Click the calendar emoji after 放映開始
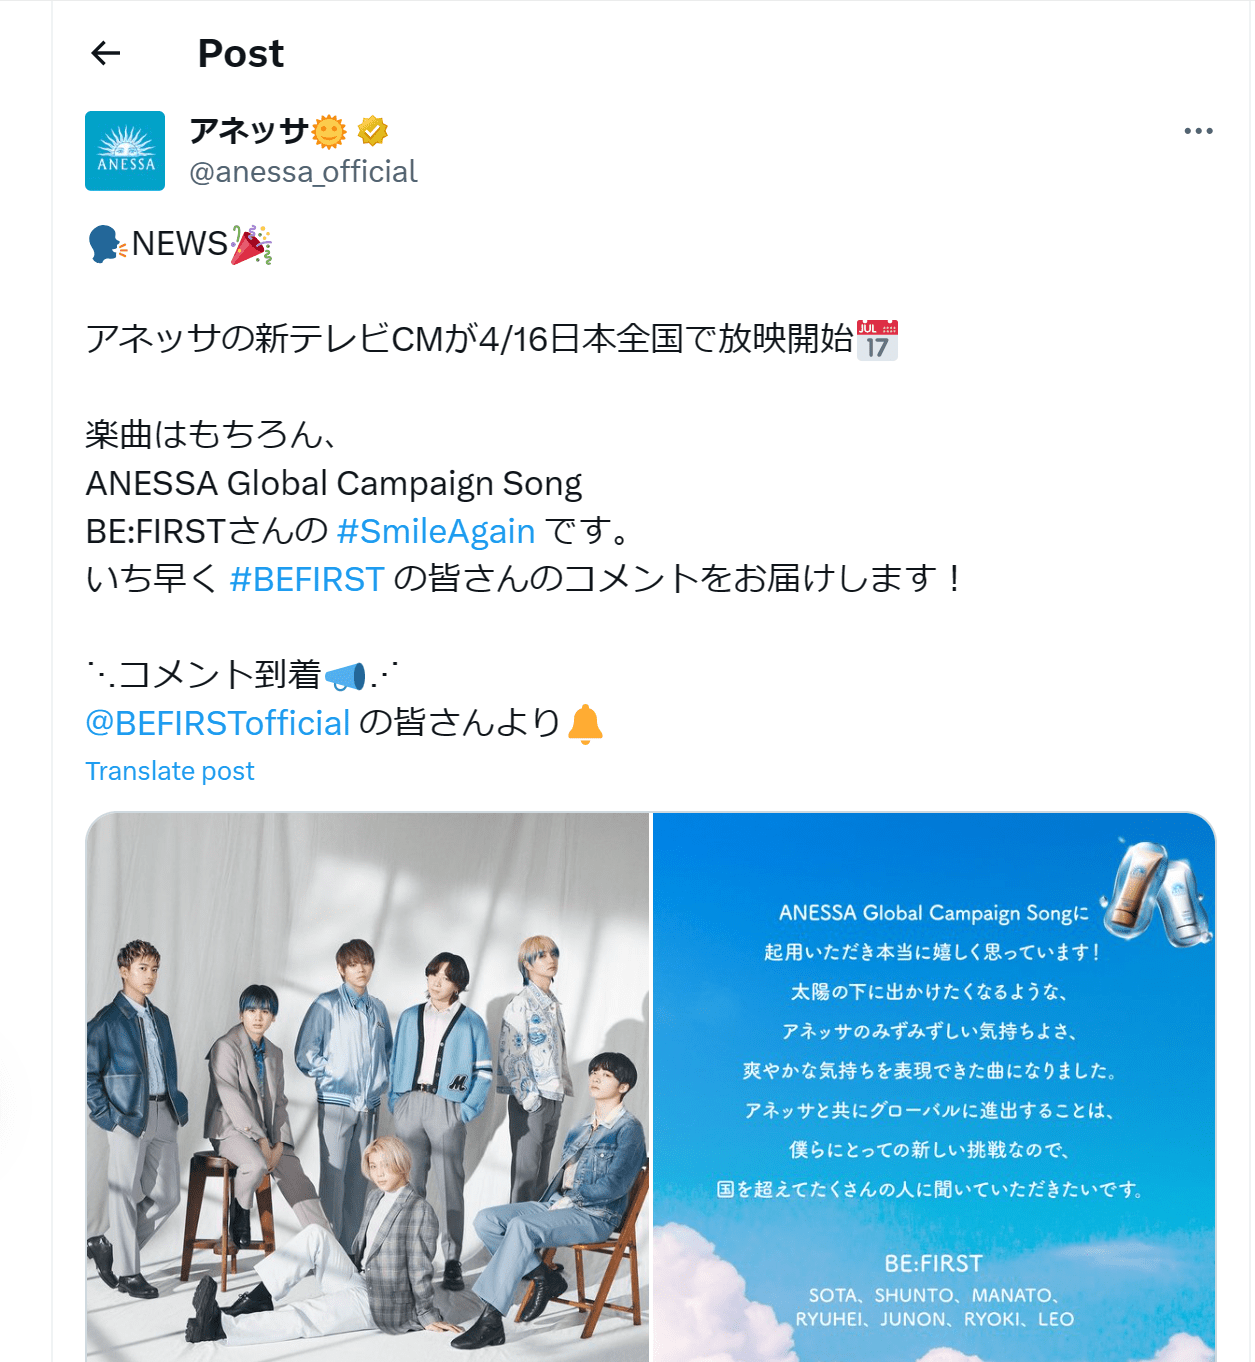1255x1362 pixels. [877, 340]
